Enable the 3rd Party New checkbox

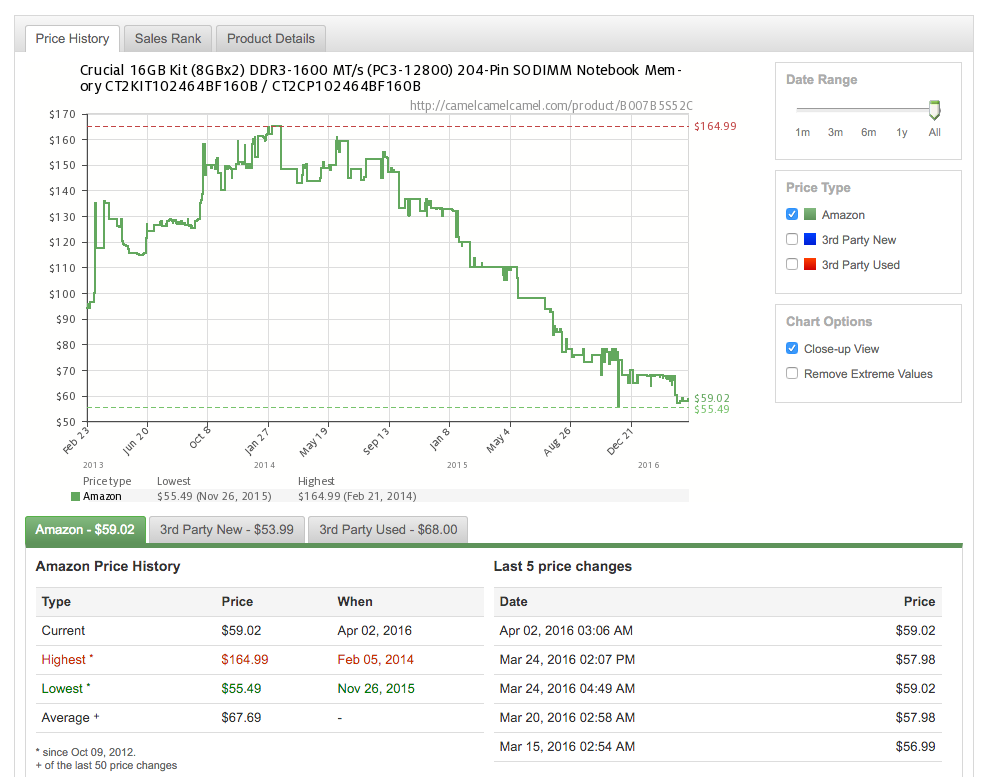pyautogui.click(x=792, y=239)
